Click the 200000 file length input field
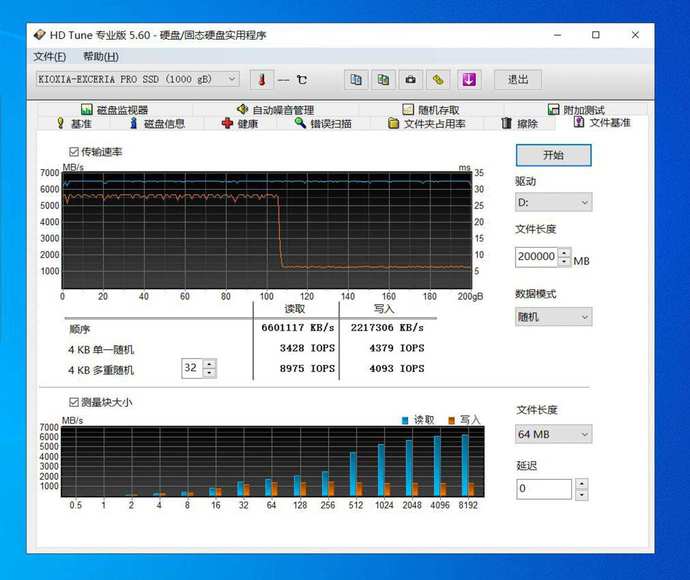 pos(535,257)
